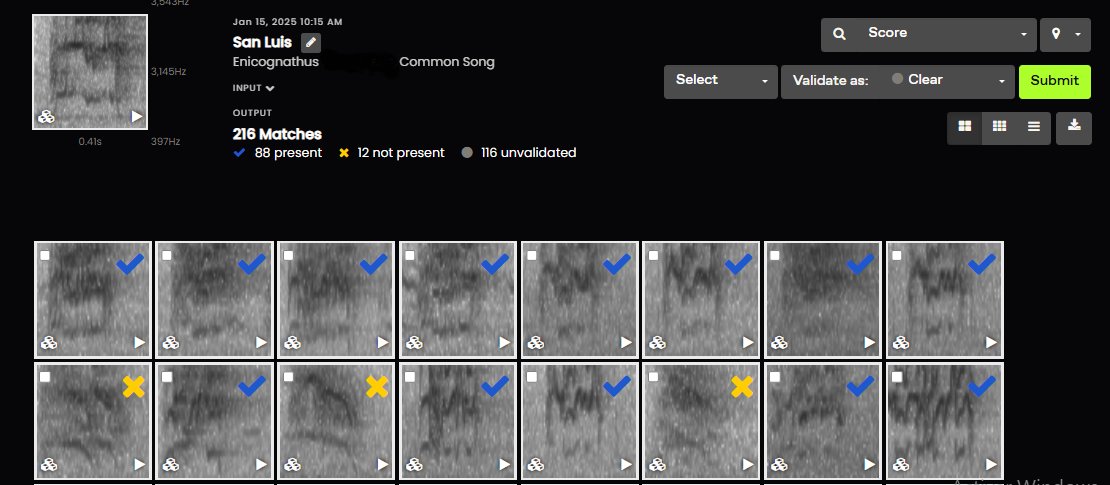Click yellow X mark on second row first match
Screen dimensions: 1110x485
click(x=133, y=387)
